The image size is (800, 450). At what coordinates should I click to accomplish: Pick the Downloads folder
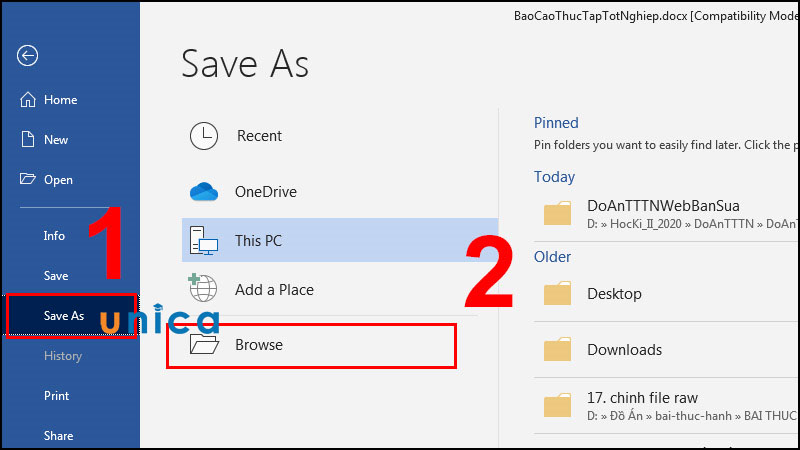665,350
